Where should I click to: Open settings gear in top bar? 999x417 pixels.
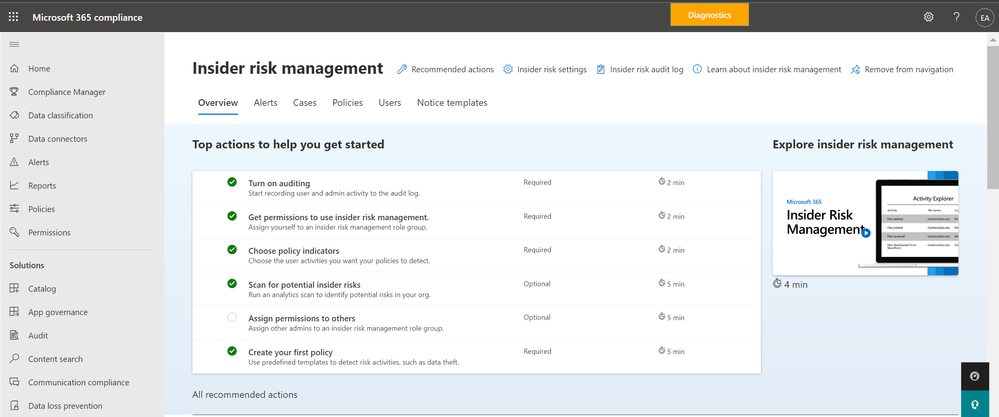[929, 17]
